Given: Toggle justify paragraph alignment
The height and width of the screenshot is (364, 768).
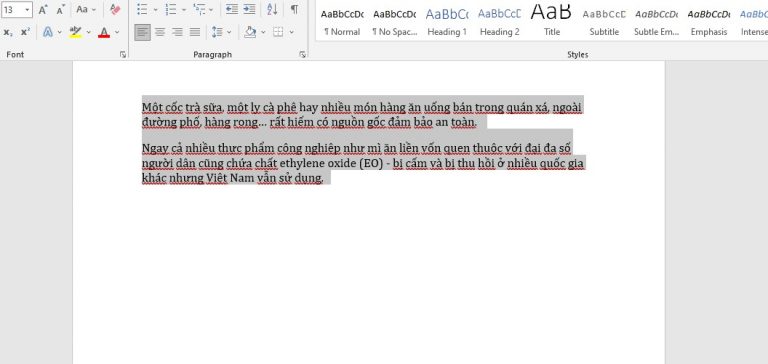Looking at the screenshot, I should 195,32.
